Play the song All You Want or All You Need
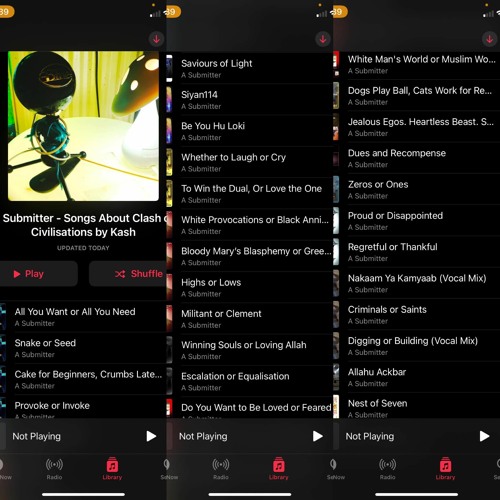 [x=83, y=317]
